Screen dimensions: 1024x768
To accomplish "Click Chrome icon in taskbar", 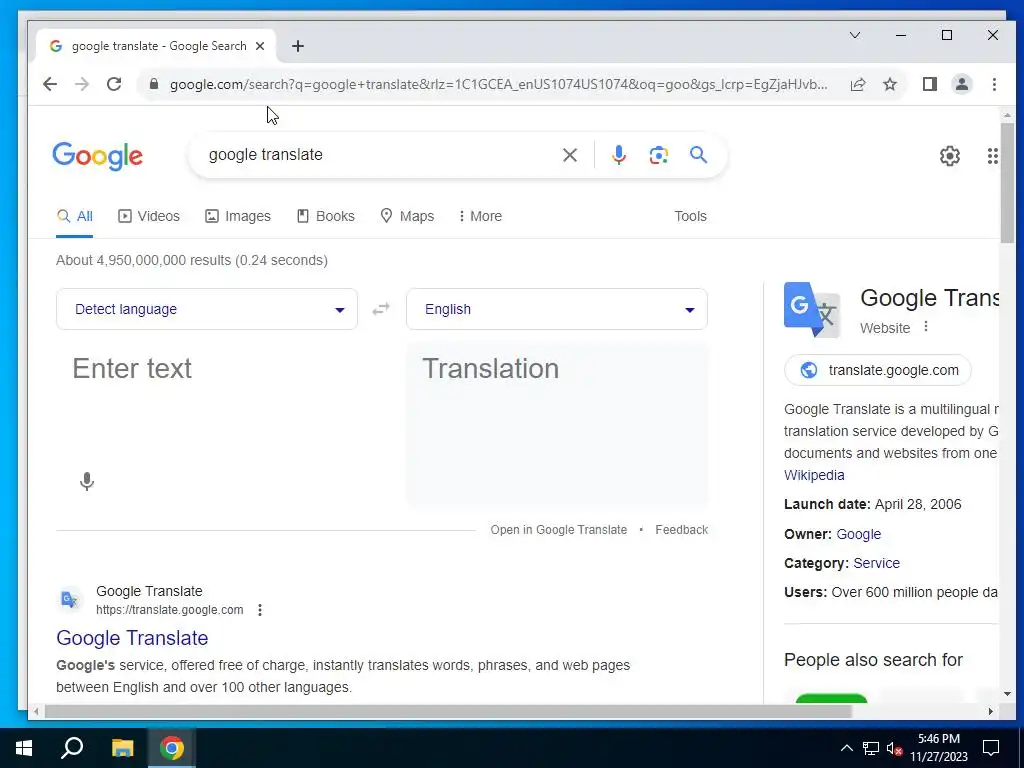I will coord(172,748).
